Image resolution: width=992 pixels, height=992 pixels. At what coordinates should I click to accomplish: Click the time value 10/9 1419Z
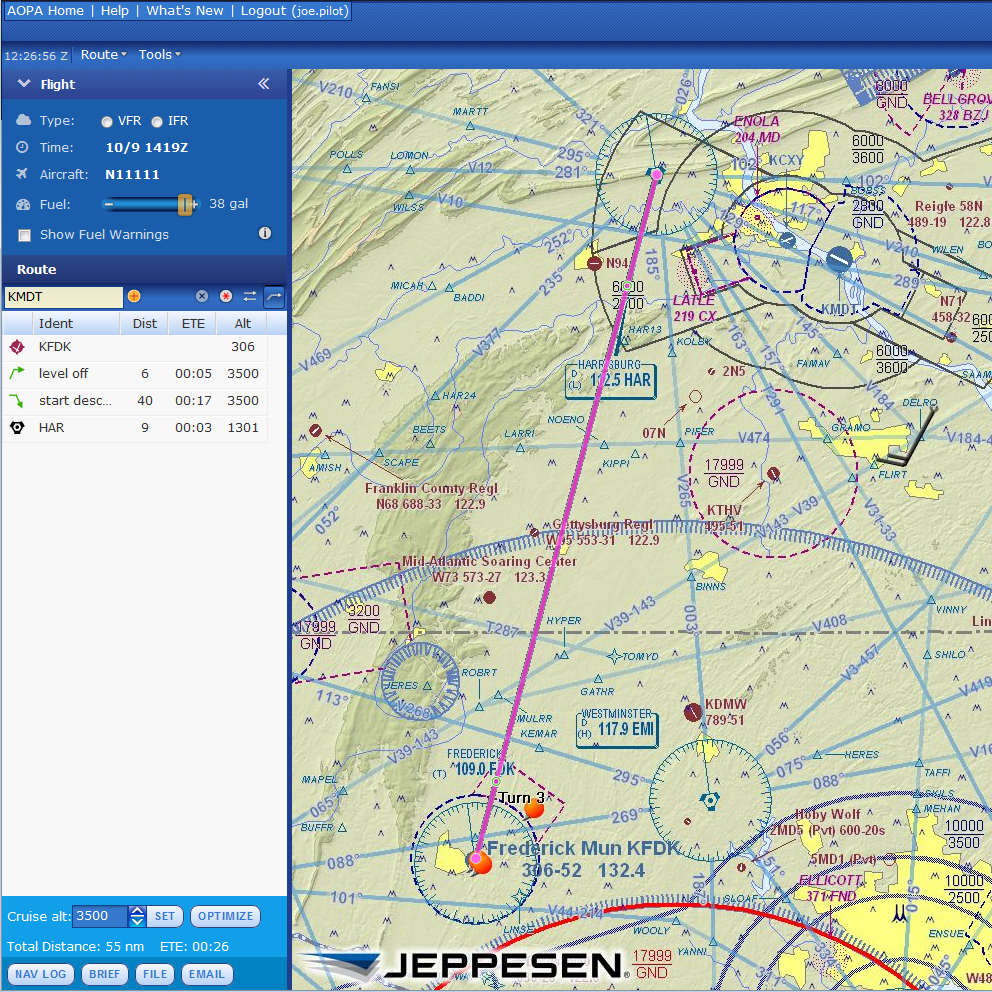(x=147, y=147)
